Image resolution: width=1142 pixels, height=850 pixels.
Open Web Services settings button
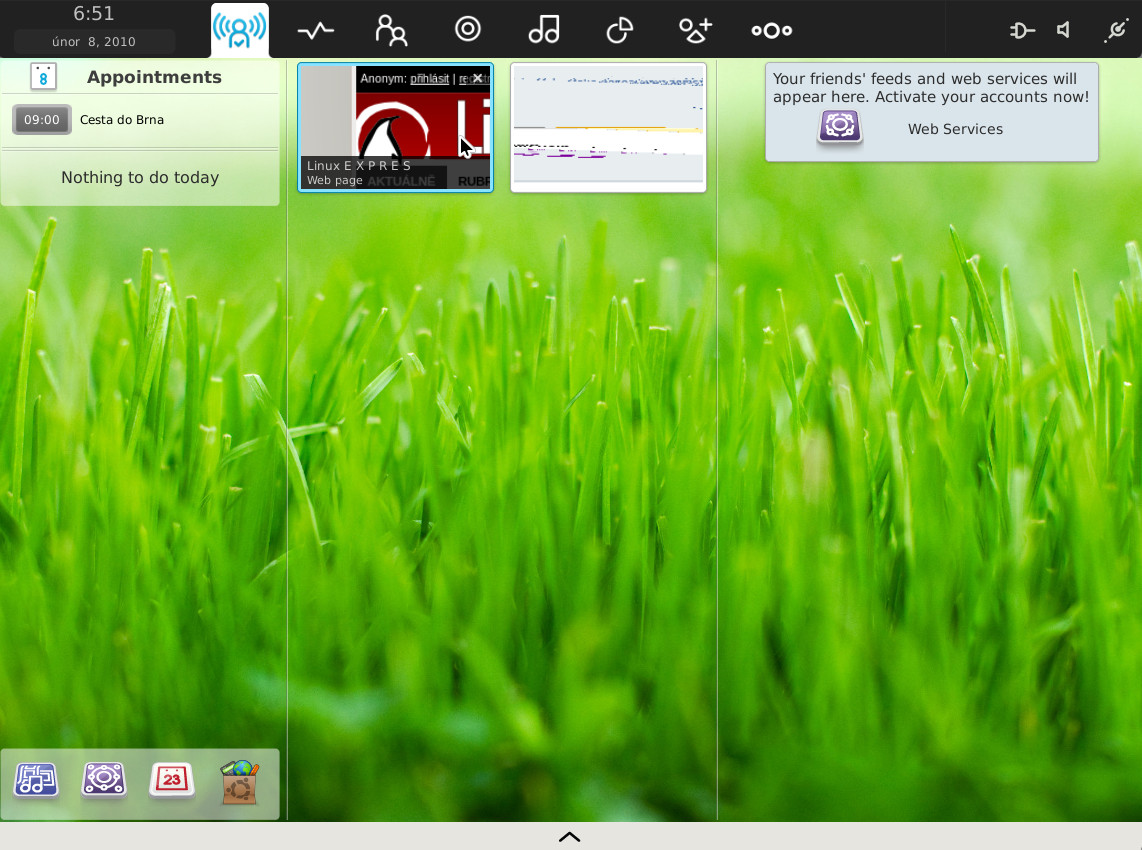coord(955,129)
